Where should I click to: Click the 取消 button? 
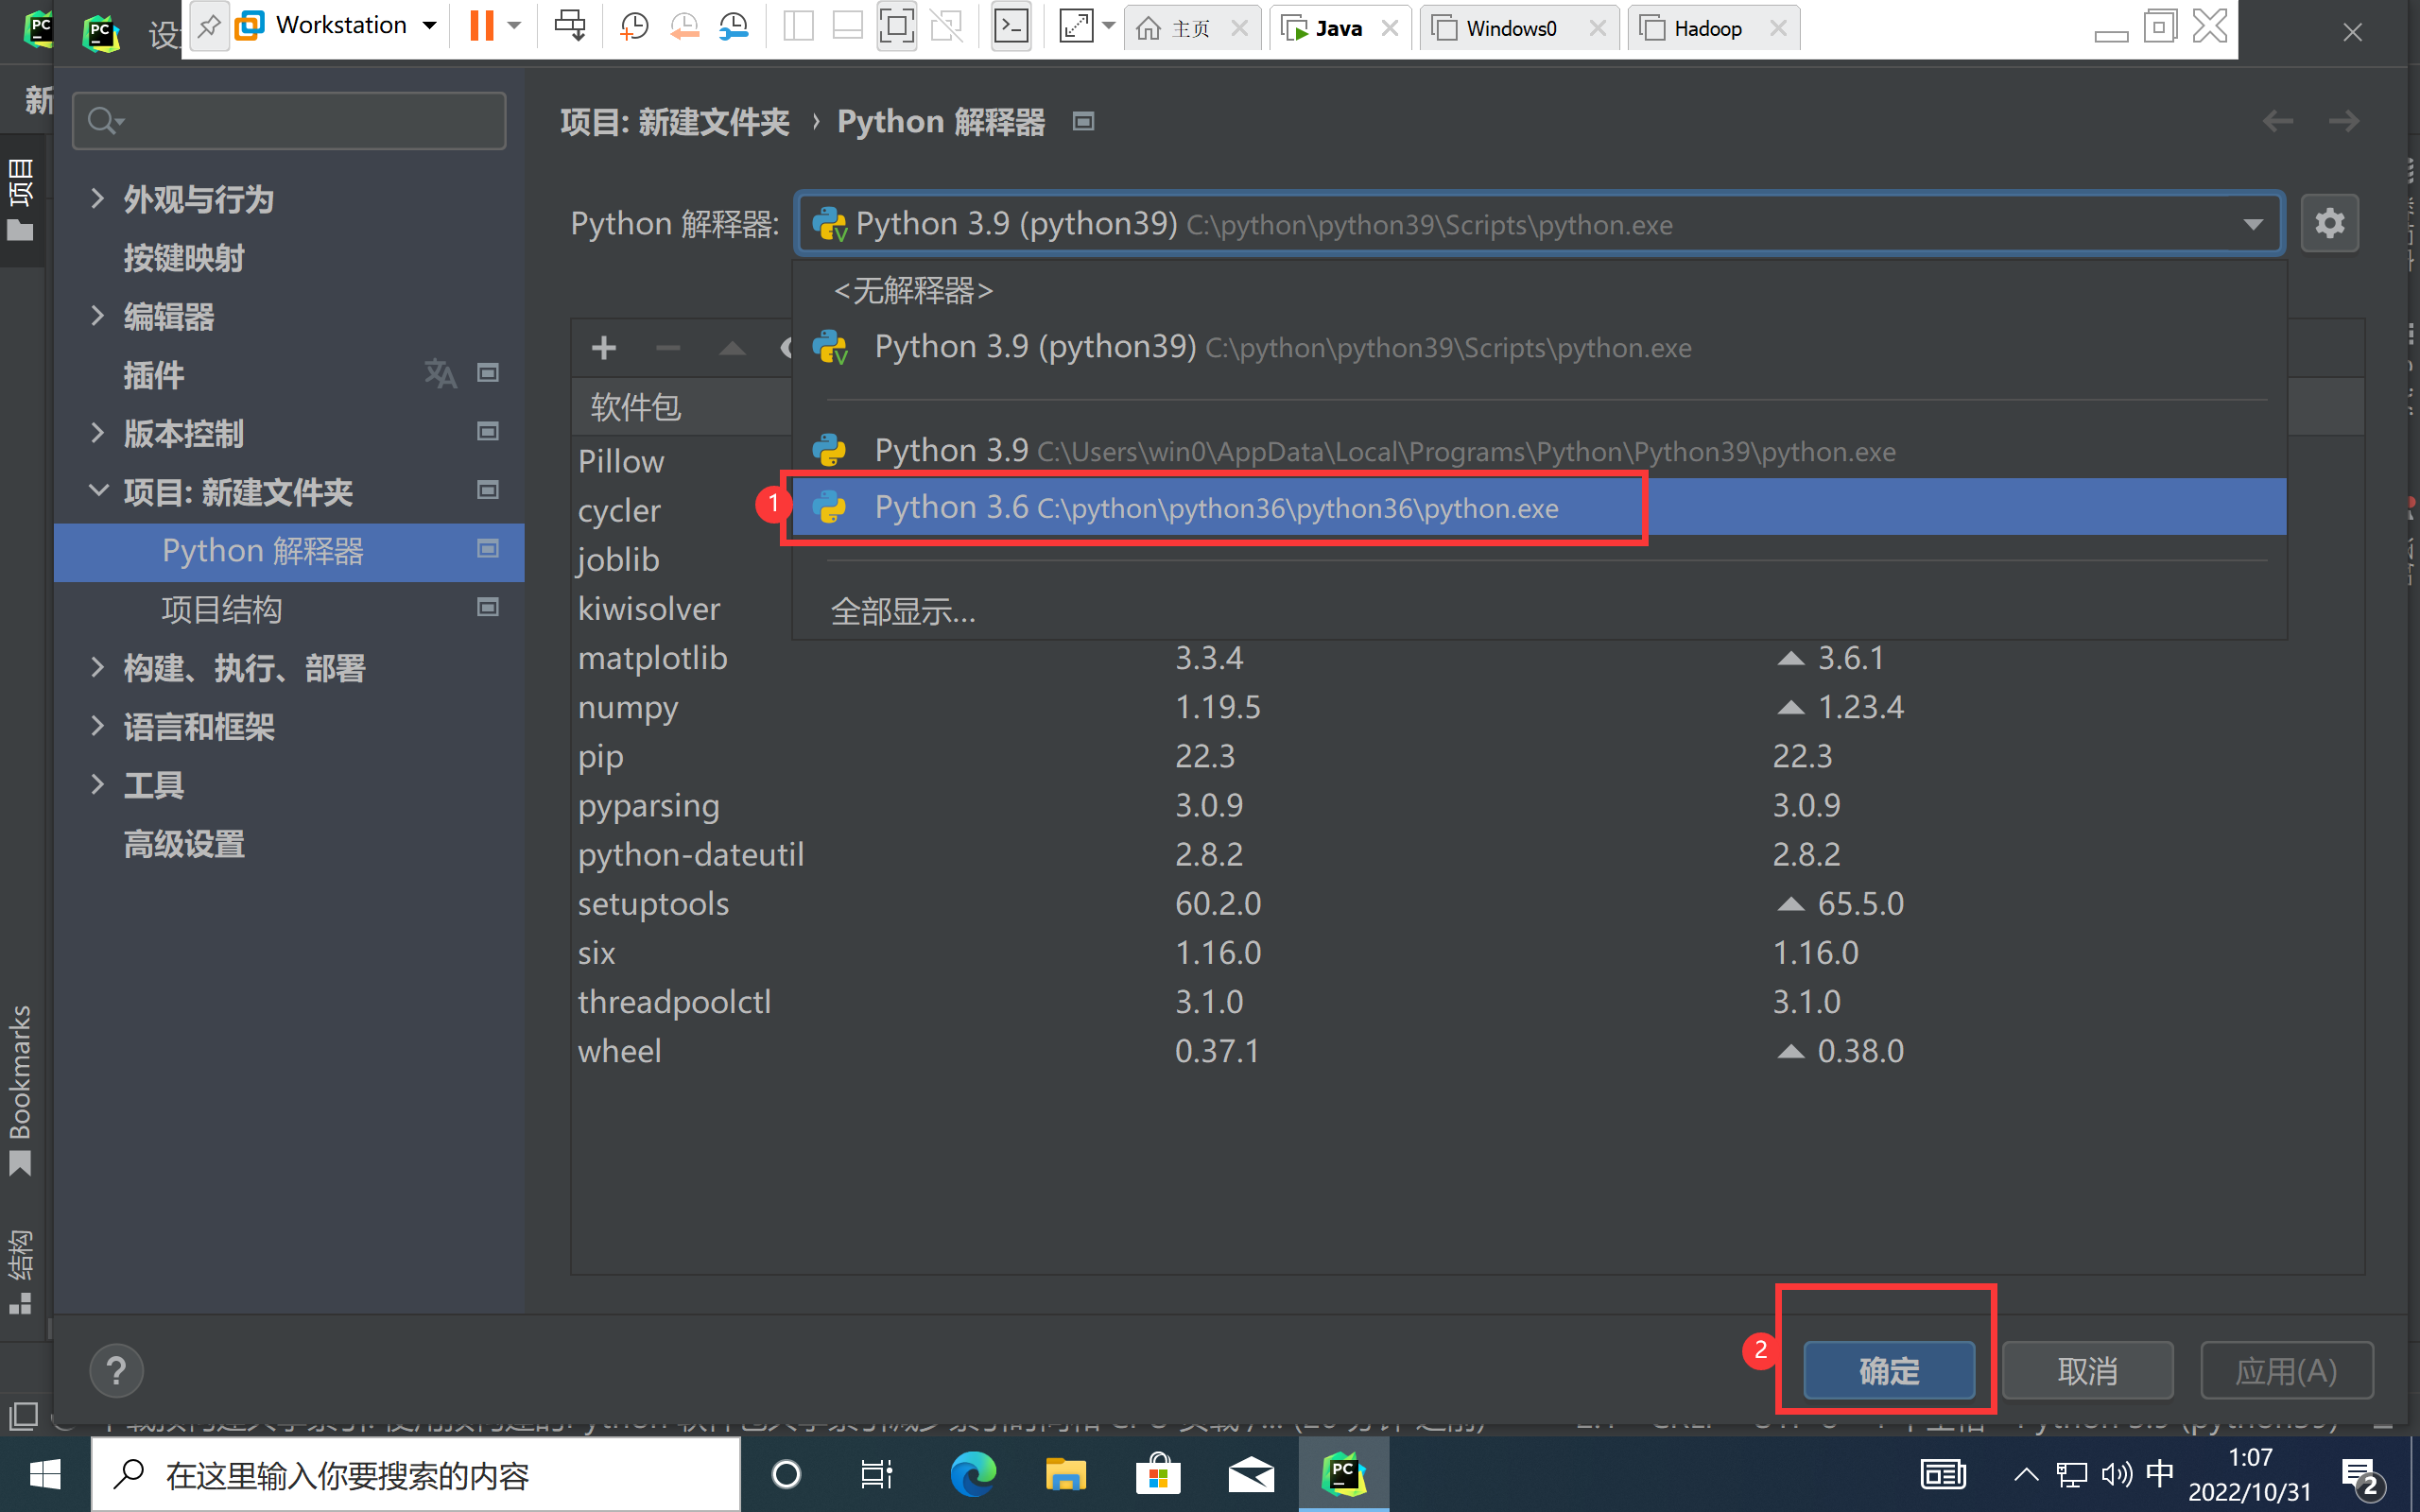coord(2087,1370)
